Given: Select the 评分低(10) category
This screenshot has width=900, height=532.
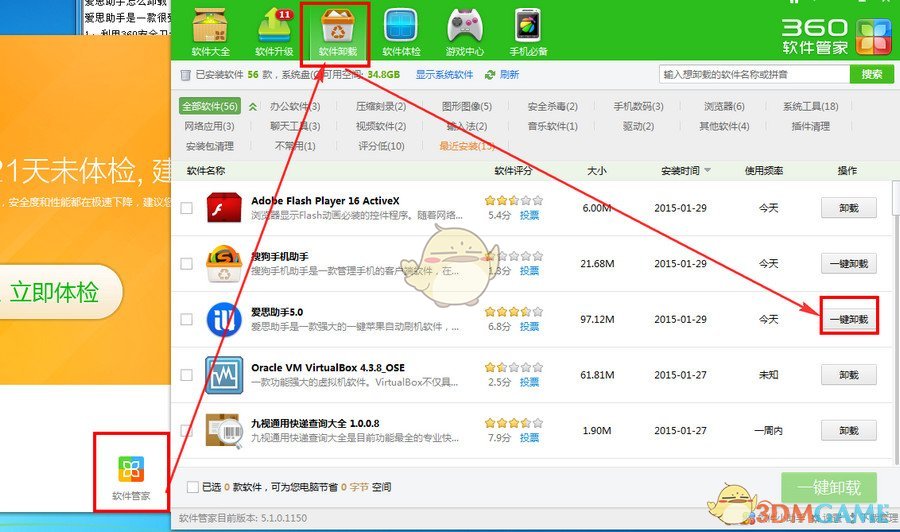Looking at the screenshot, I should [381, 146].
